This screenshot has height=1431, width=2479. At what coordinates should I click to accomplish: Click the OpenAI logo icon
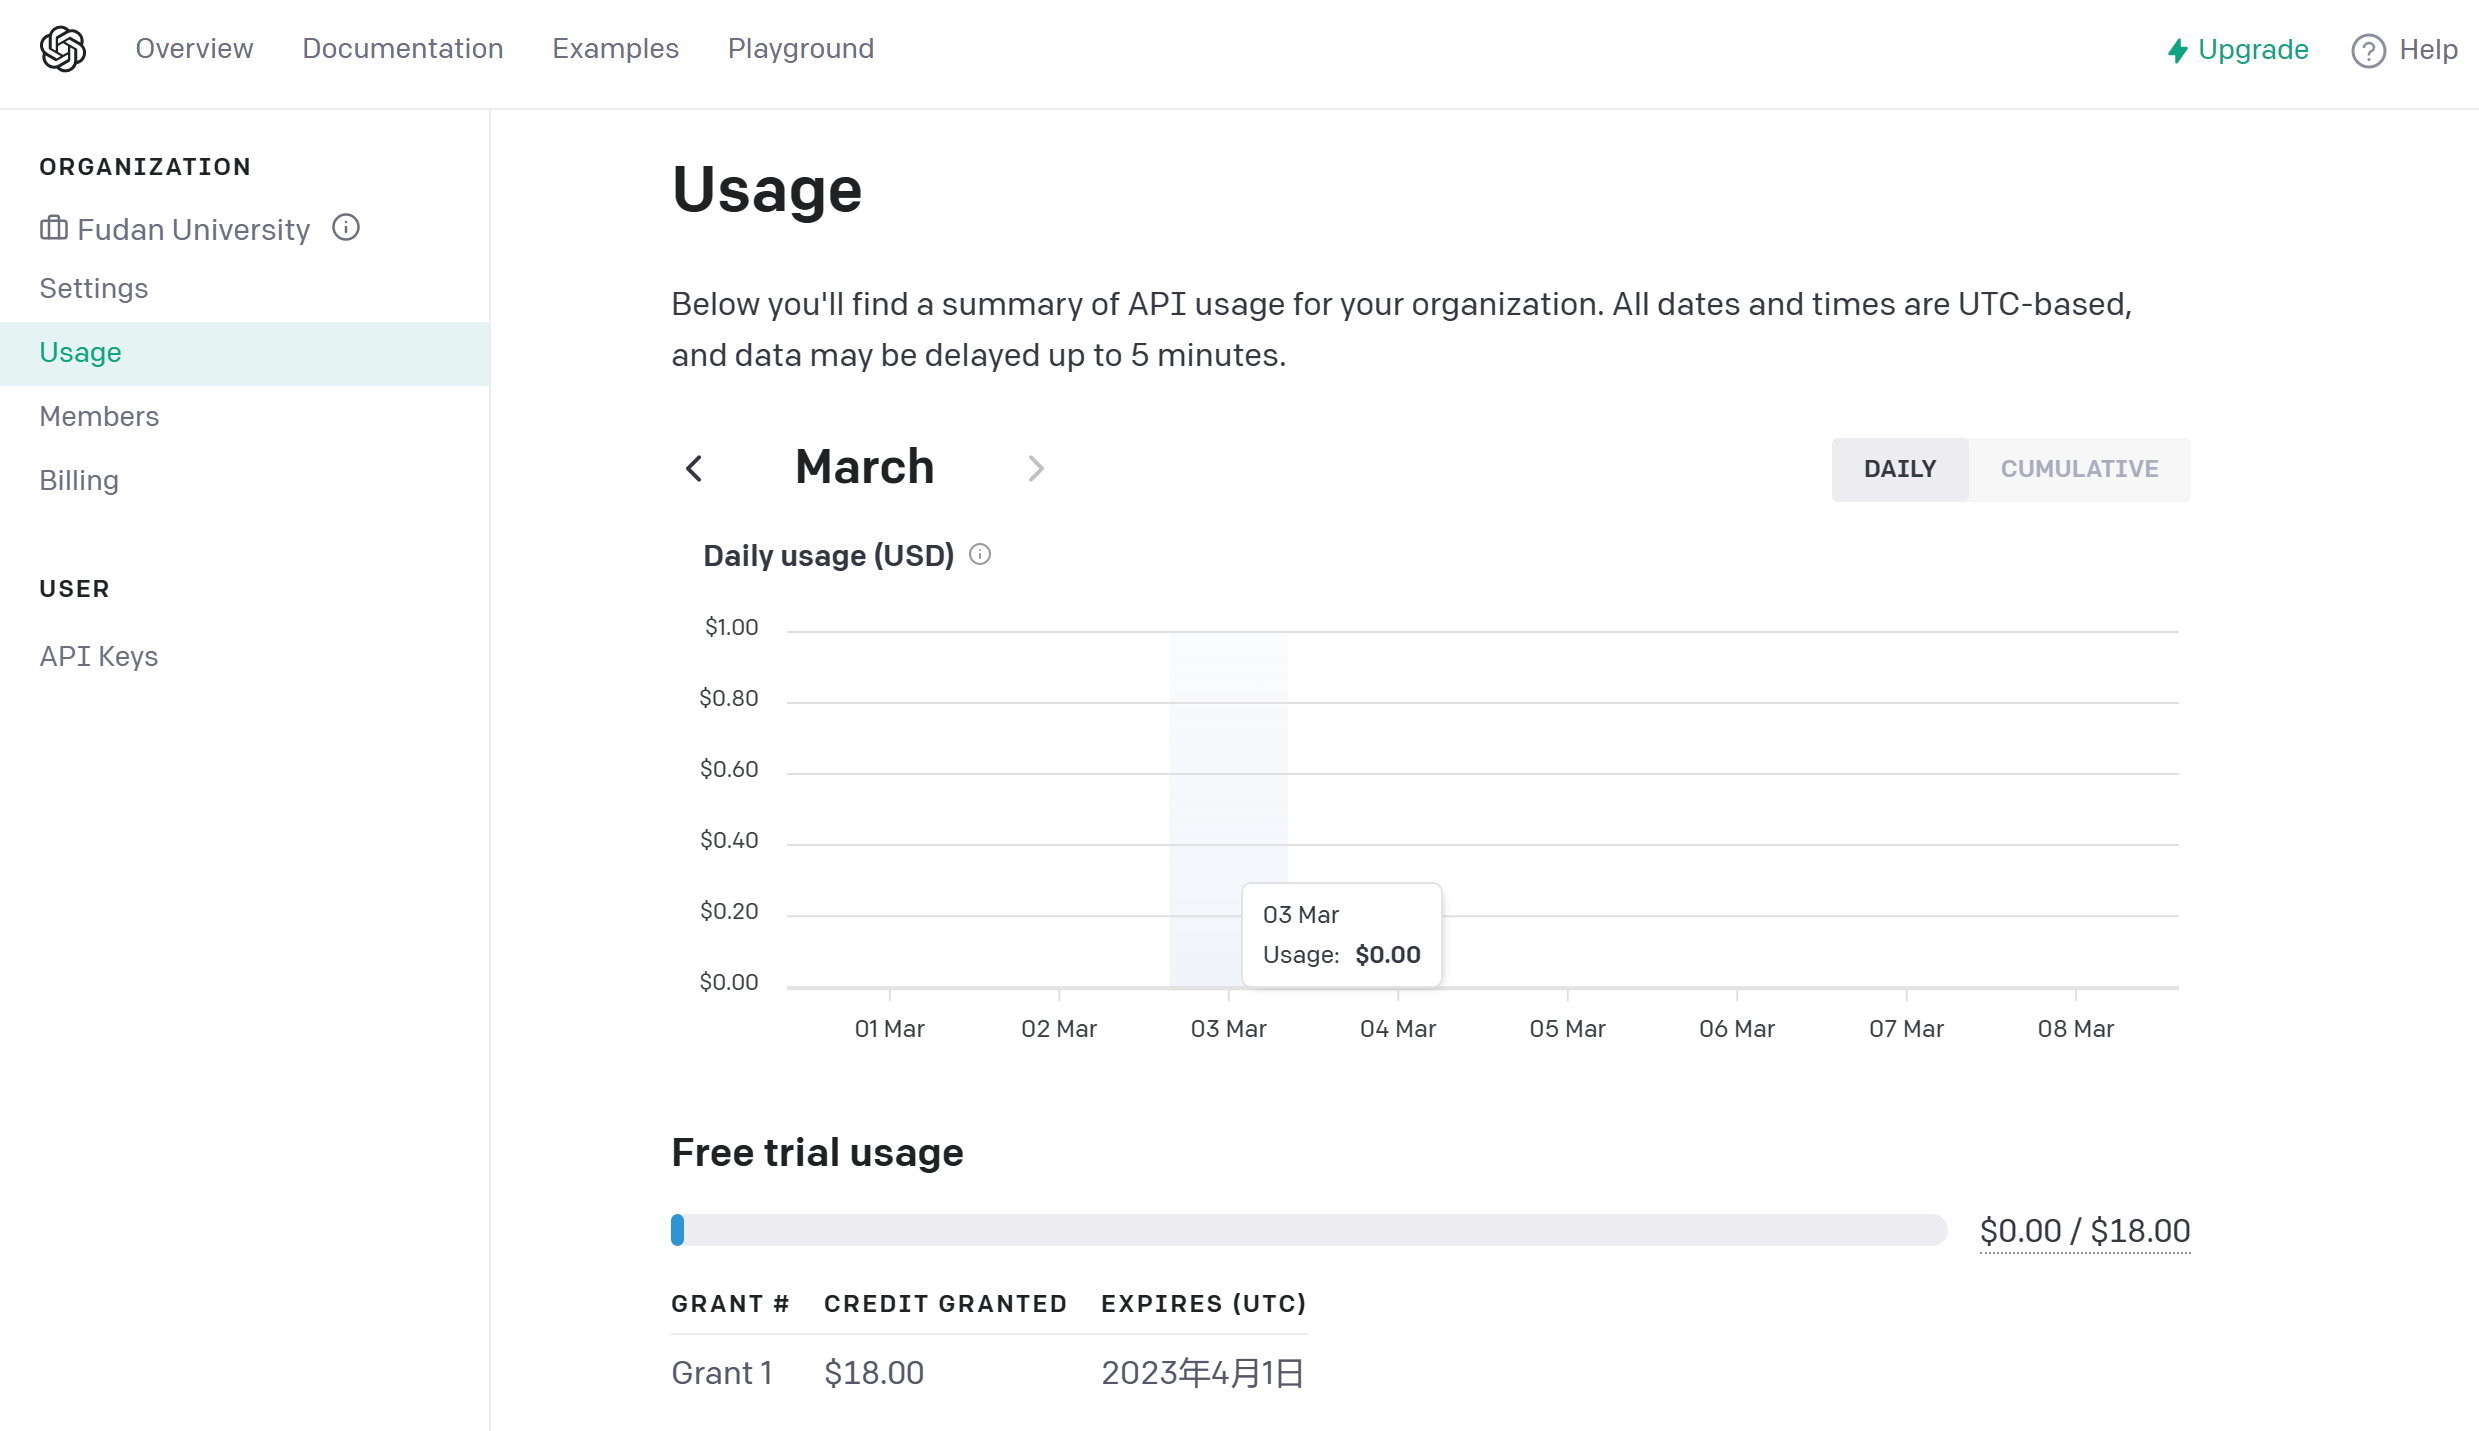[x=63, y=49]
